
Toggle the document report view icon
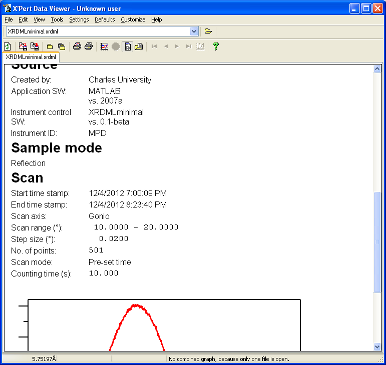(128, 47)
